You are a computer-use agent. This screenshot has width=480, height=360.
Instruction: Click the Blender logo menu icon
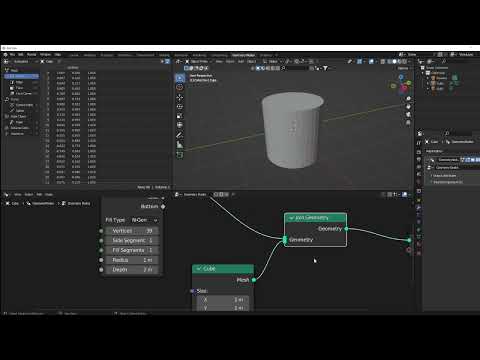coord(5,55)
